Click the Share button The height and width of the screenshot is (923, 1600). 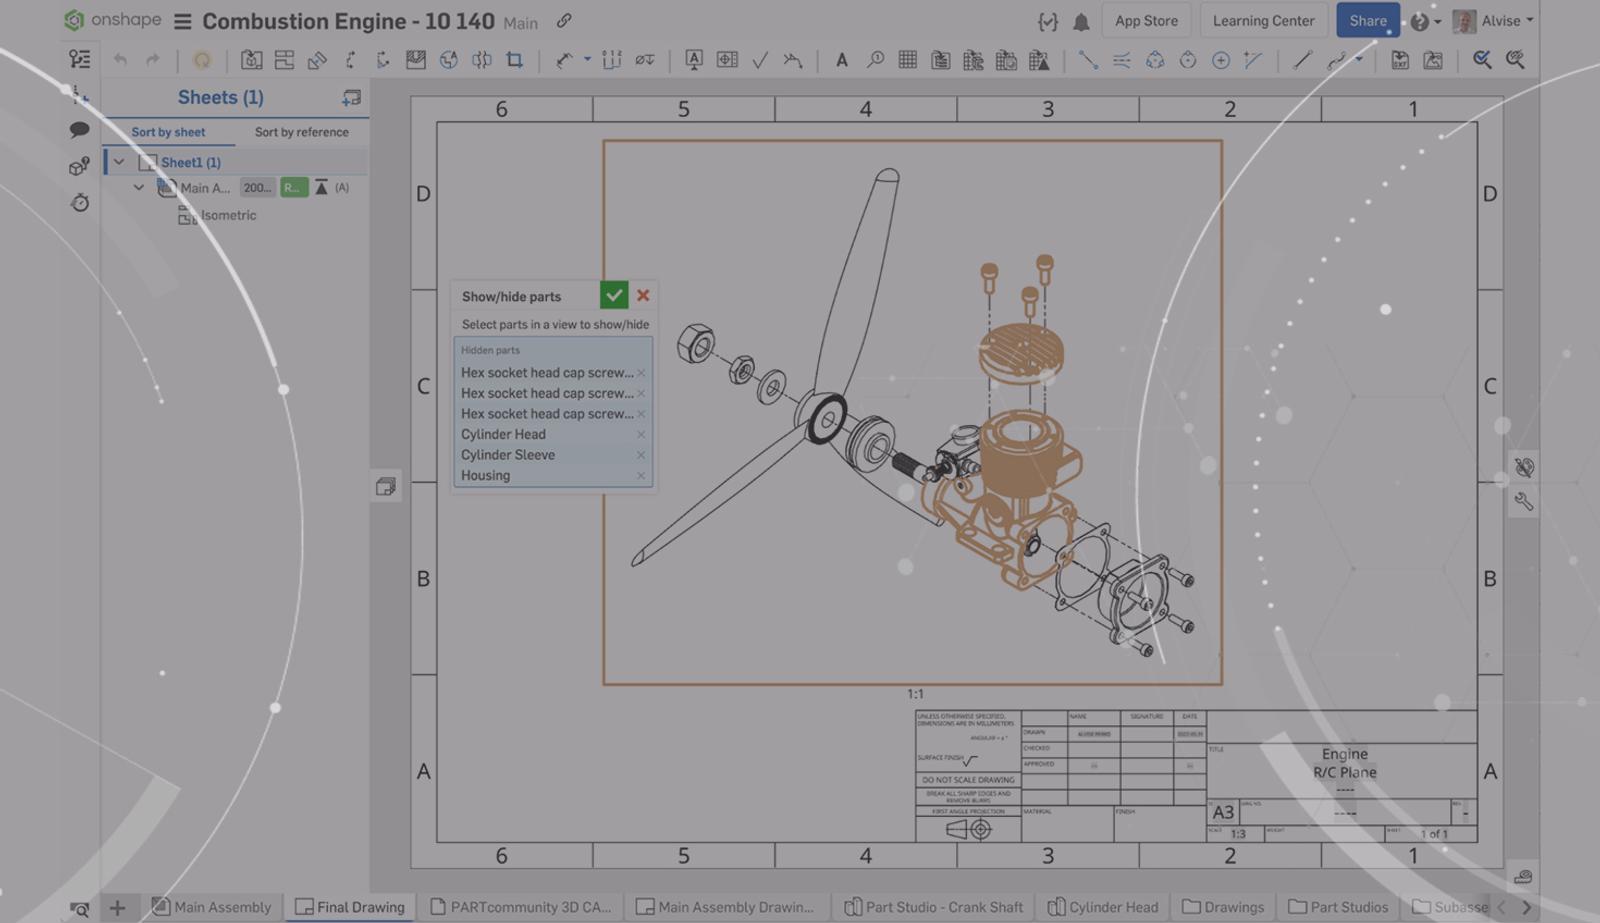click(x=1367, y=21)
